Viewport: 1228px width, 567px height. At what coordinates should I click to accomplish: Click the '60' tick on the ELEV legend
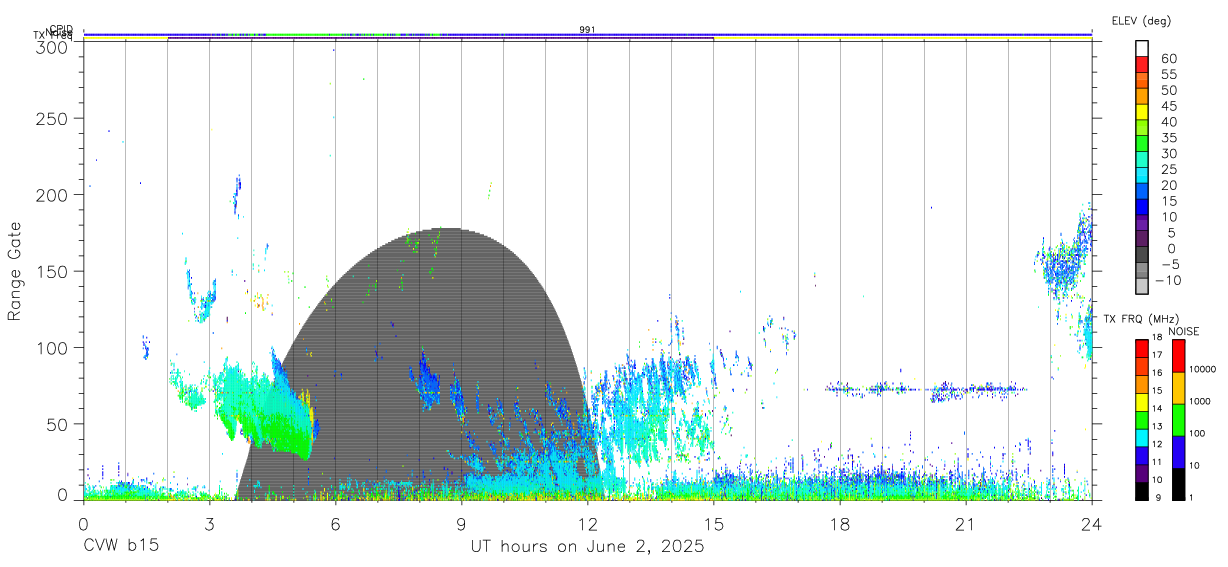pyautogui.click(x=1168, y=58)
